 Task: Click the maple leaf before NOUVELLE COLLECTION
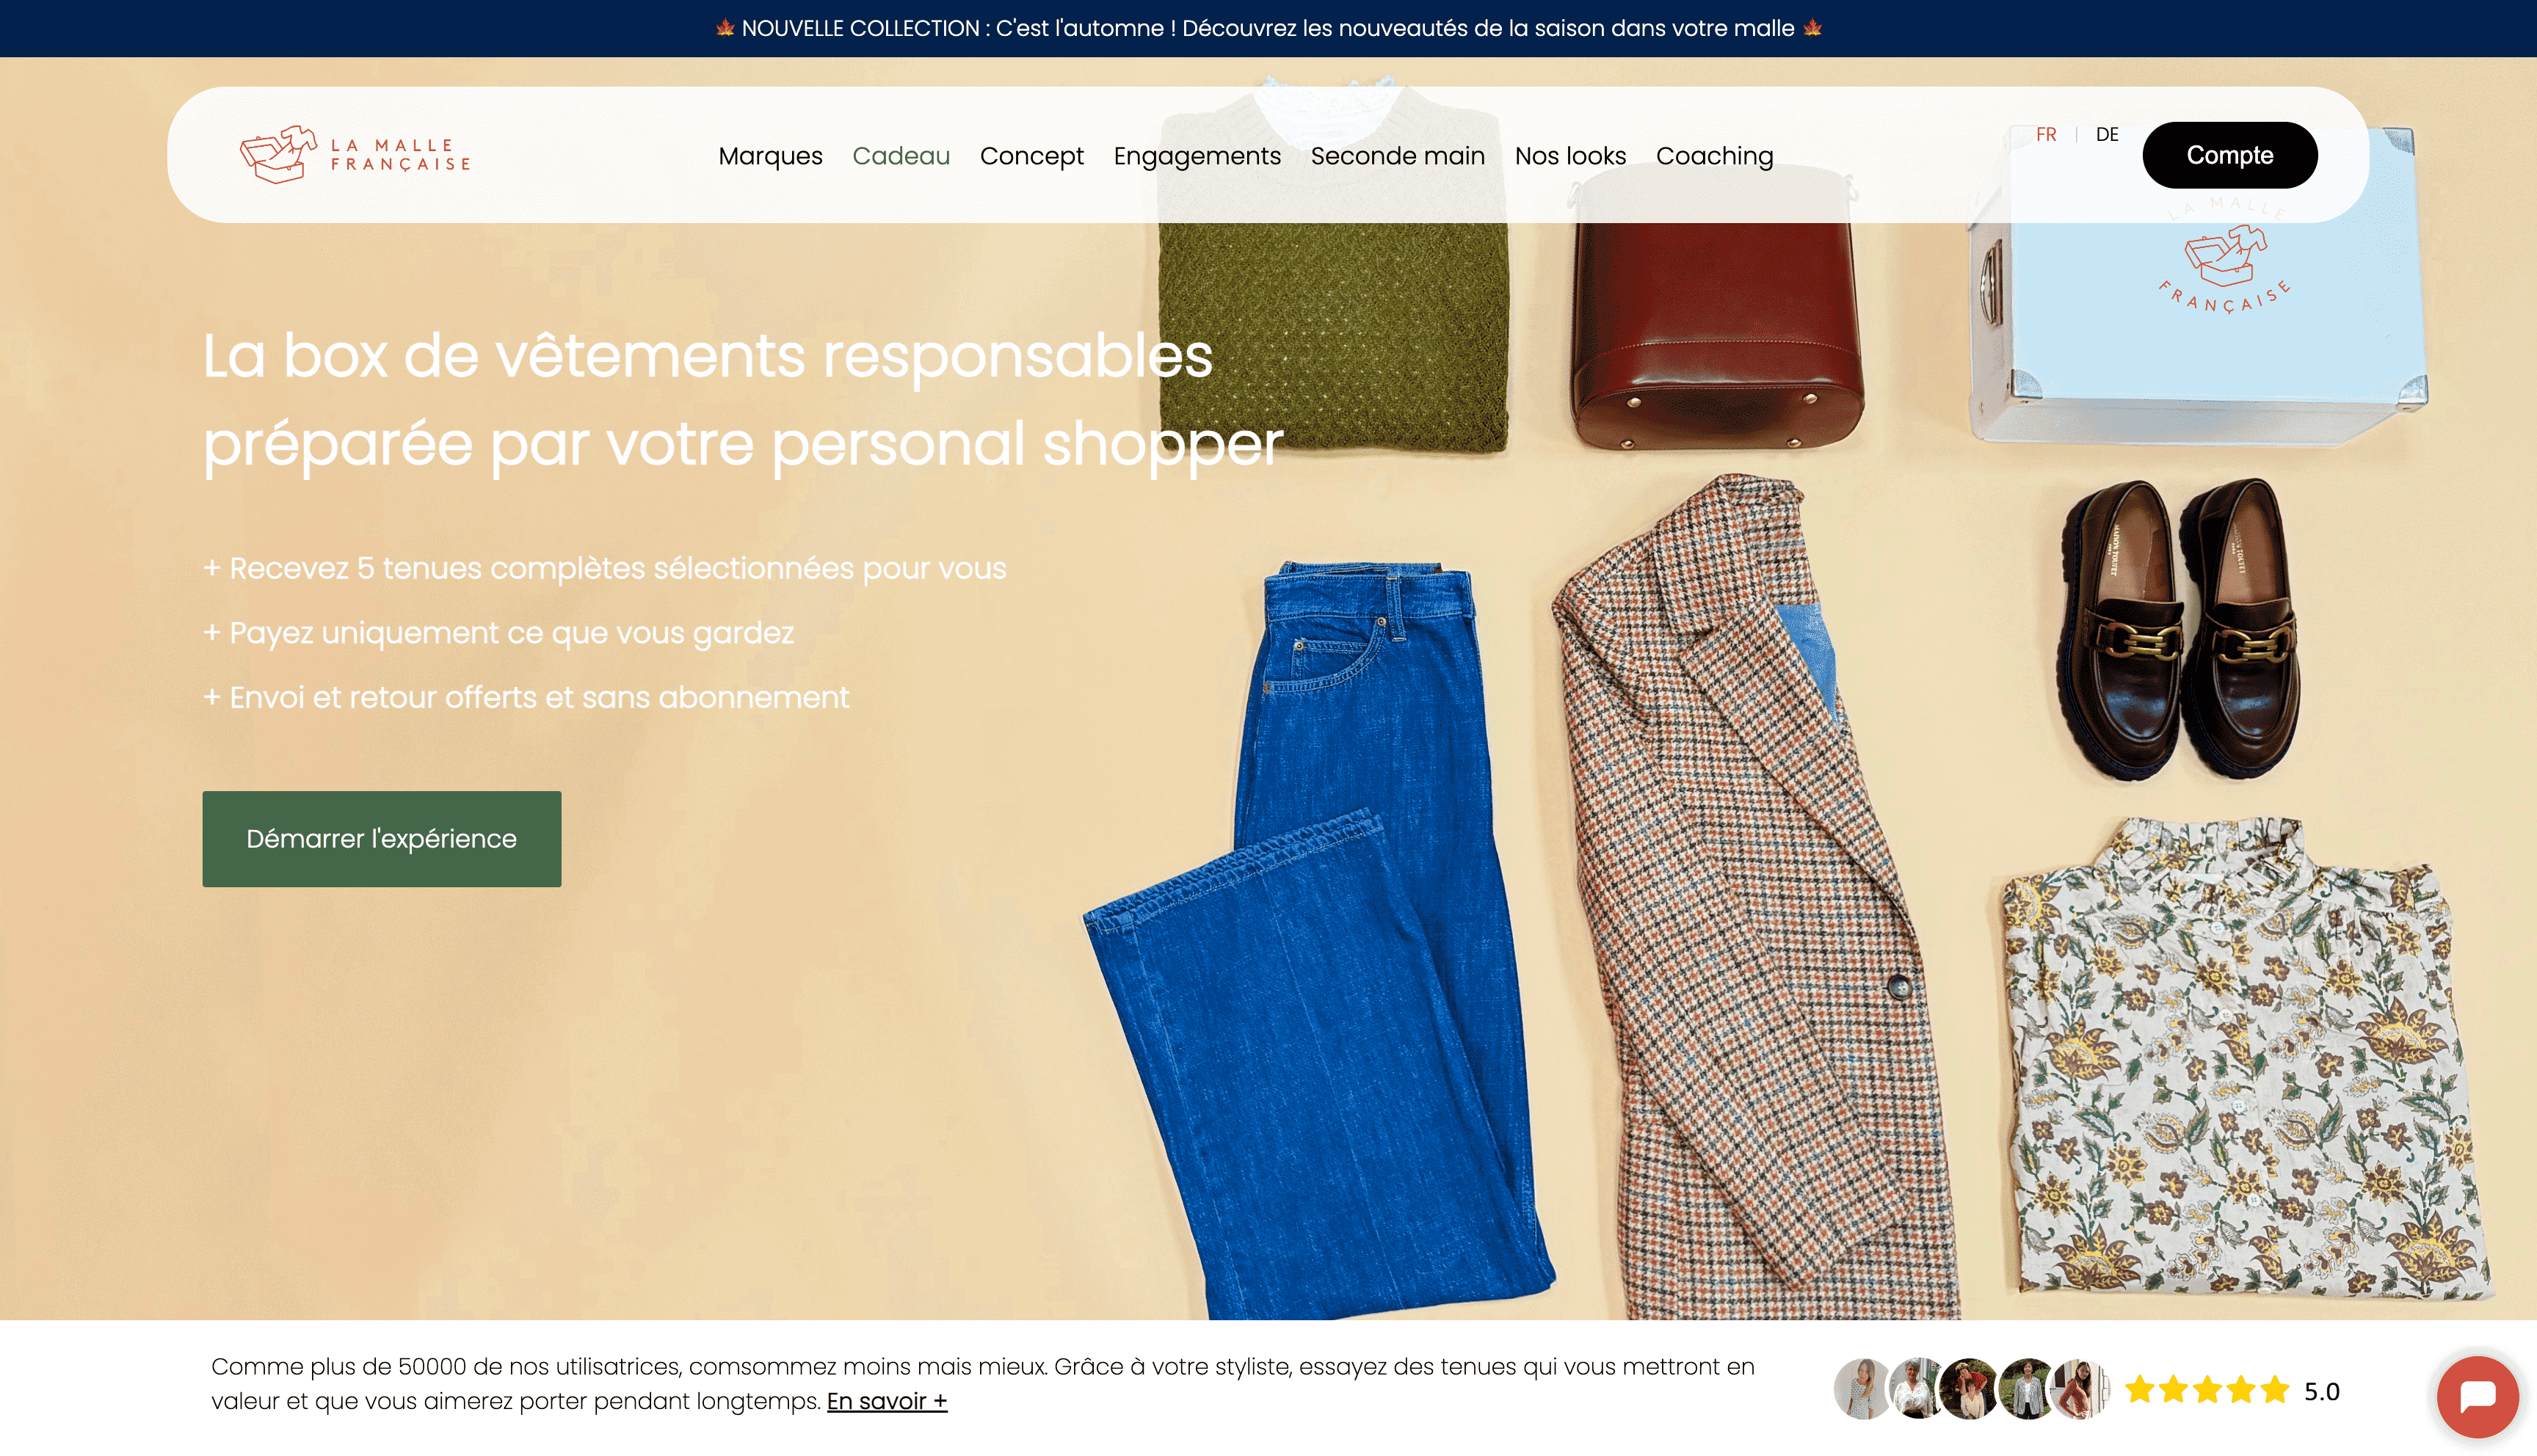(725, 28)
